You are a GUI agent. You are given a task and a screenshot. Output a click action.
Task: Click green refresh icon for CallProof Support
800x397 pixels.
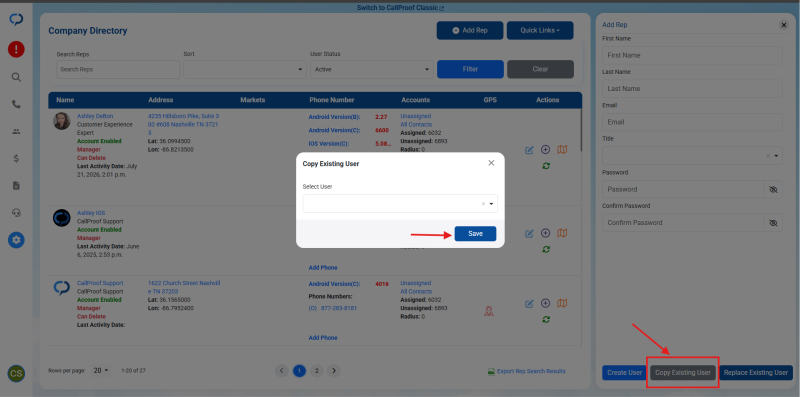(x=546, y=319)
